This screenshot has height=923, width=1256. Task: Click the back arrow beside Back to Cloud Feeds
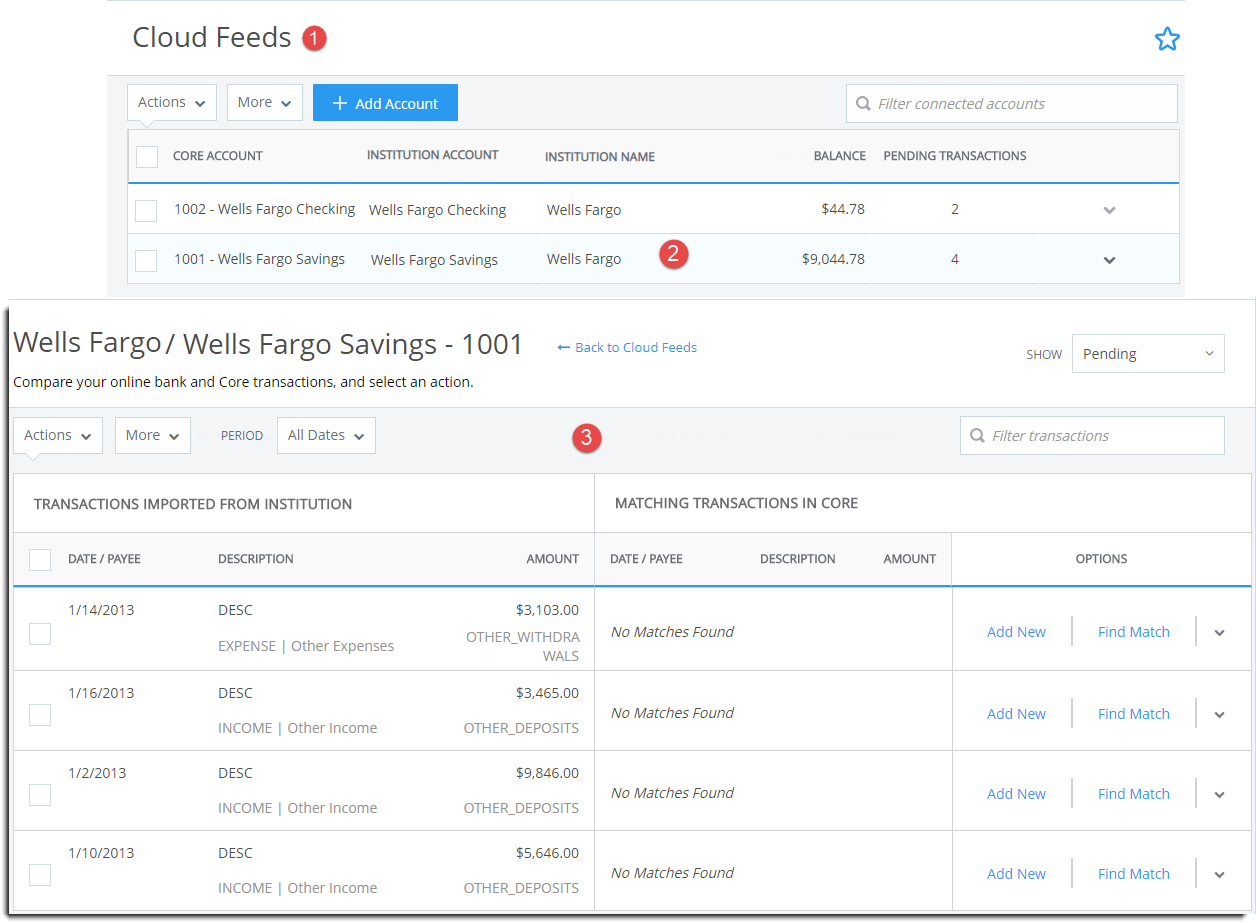(564, 348)
